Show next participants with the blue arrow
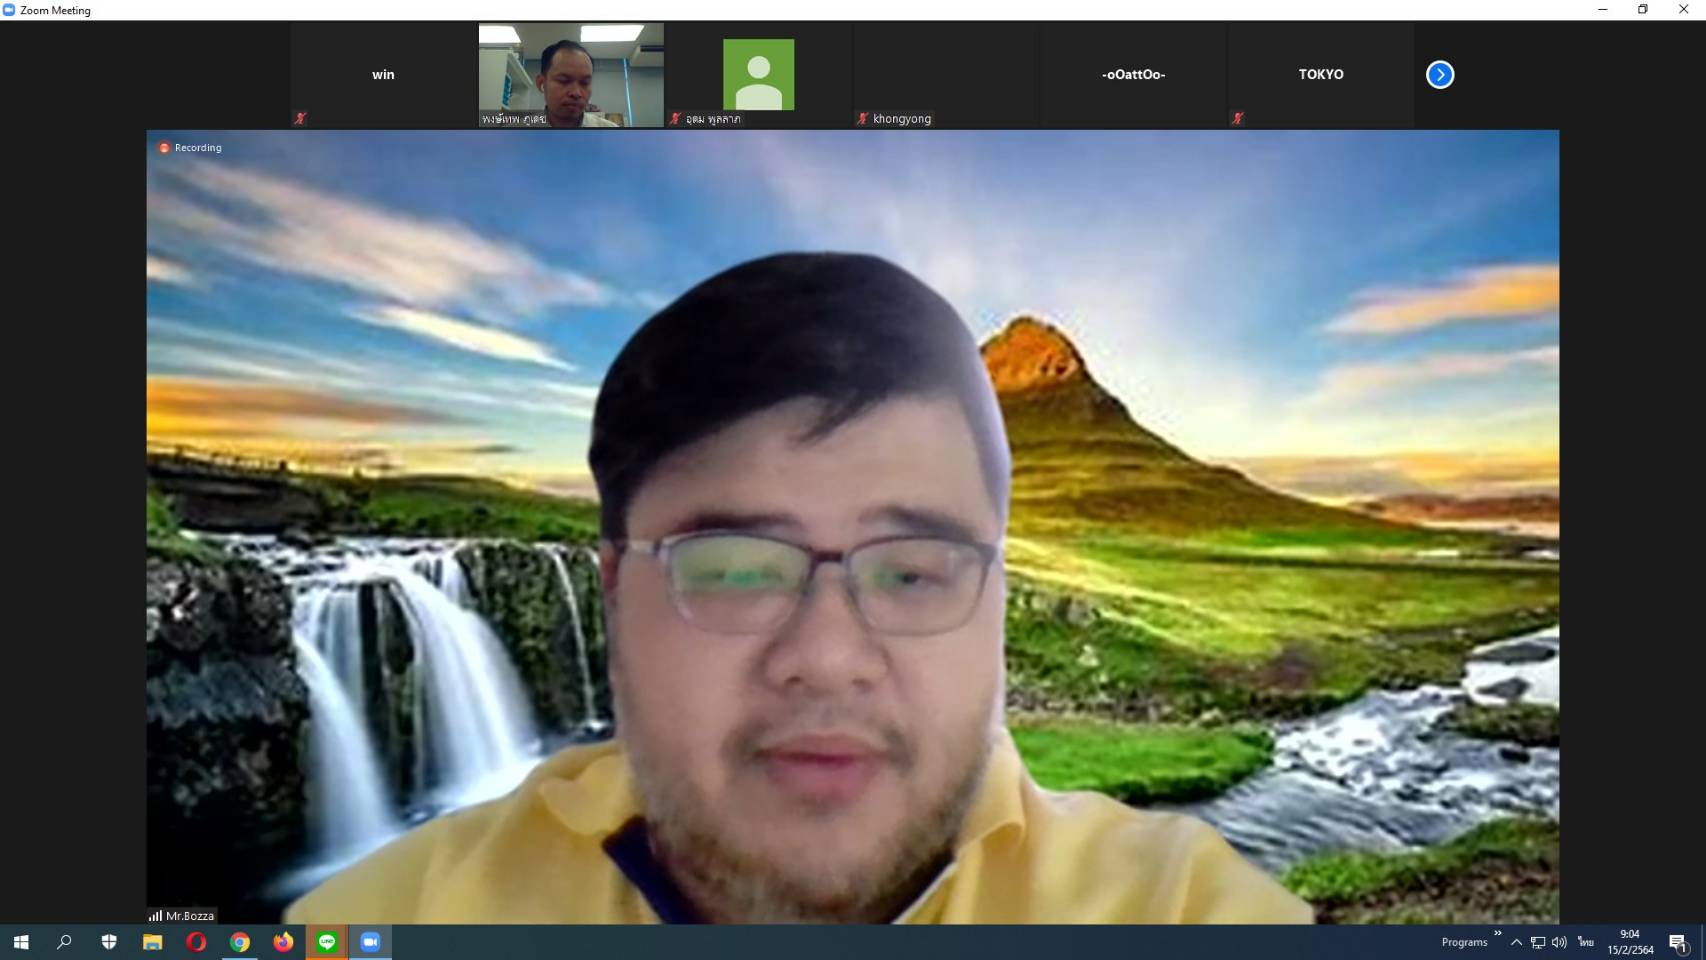This screenshot has height=960, width=1706. pyautogui.click(x=1439, y=75)
